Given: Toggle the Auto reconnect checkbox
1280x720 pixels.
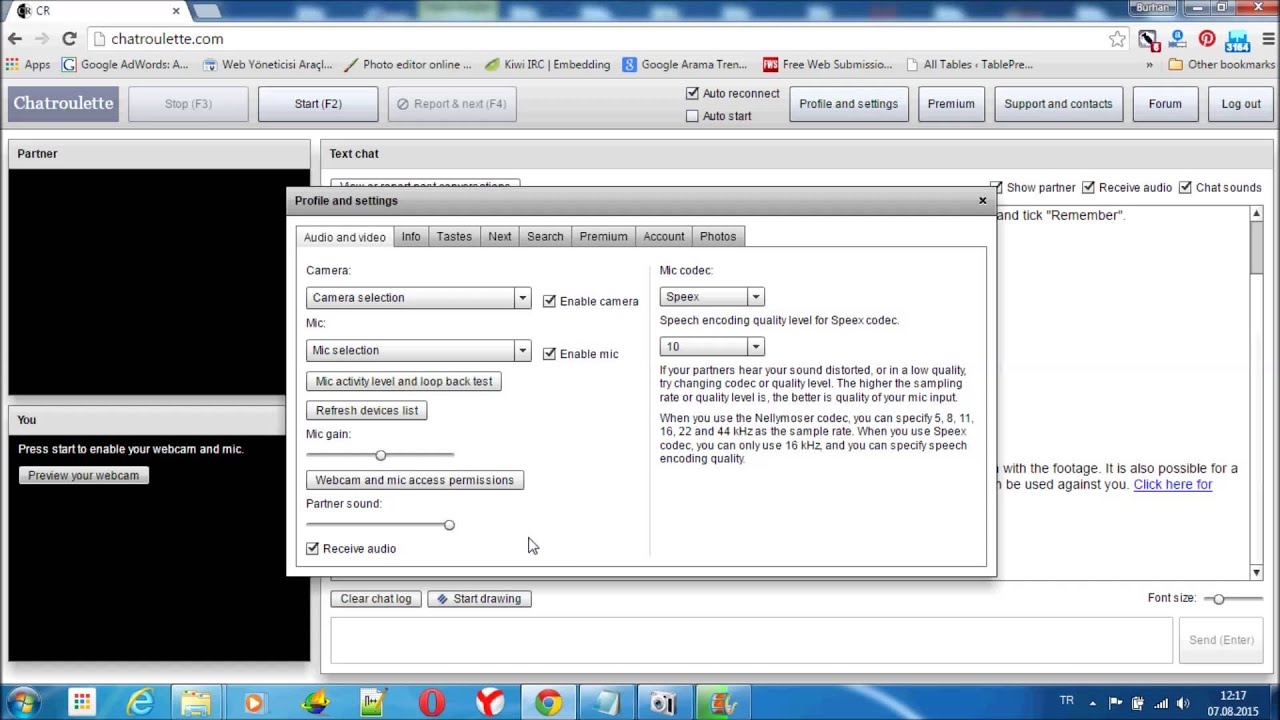Looking at the screenshot, I should pyautogui.click(x=692, y=93).
